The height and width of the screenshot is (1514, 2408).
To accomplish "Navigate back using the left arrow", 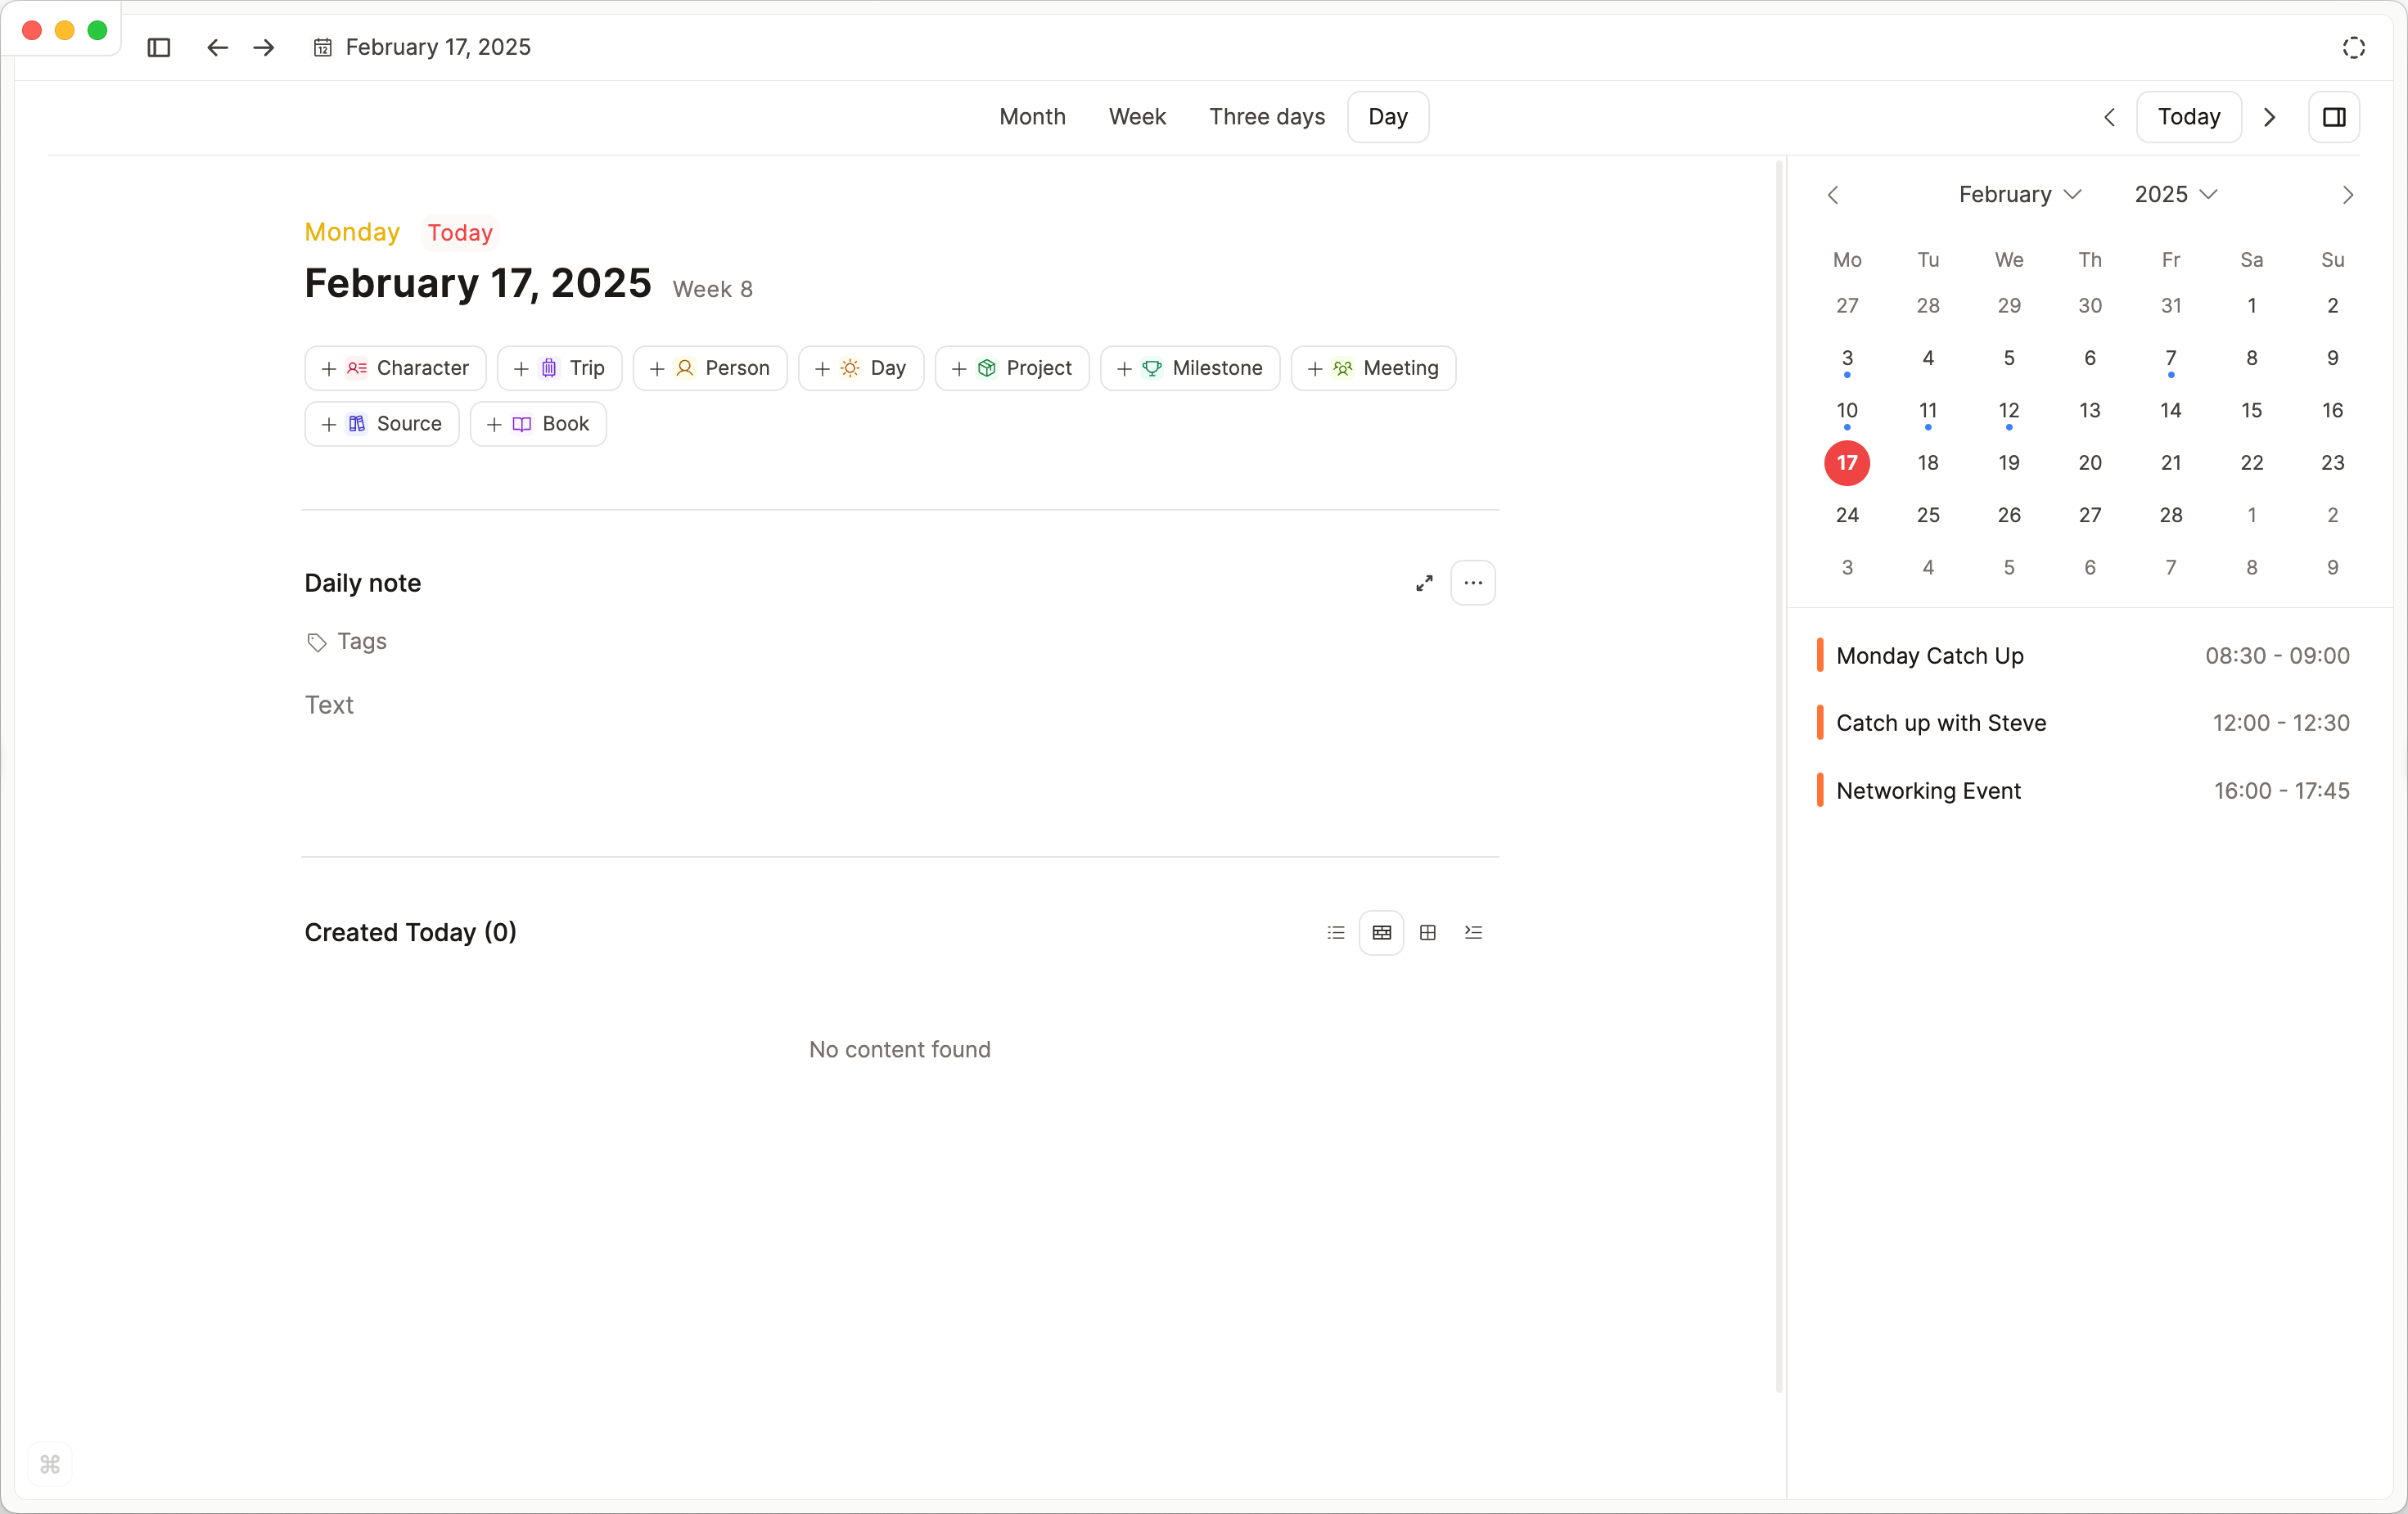I will (x=216, y=47).
